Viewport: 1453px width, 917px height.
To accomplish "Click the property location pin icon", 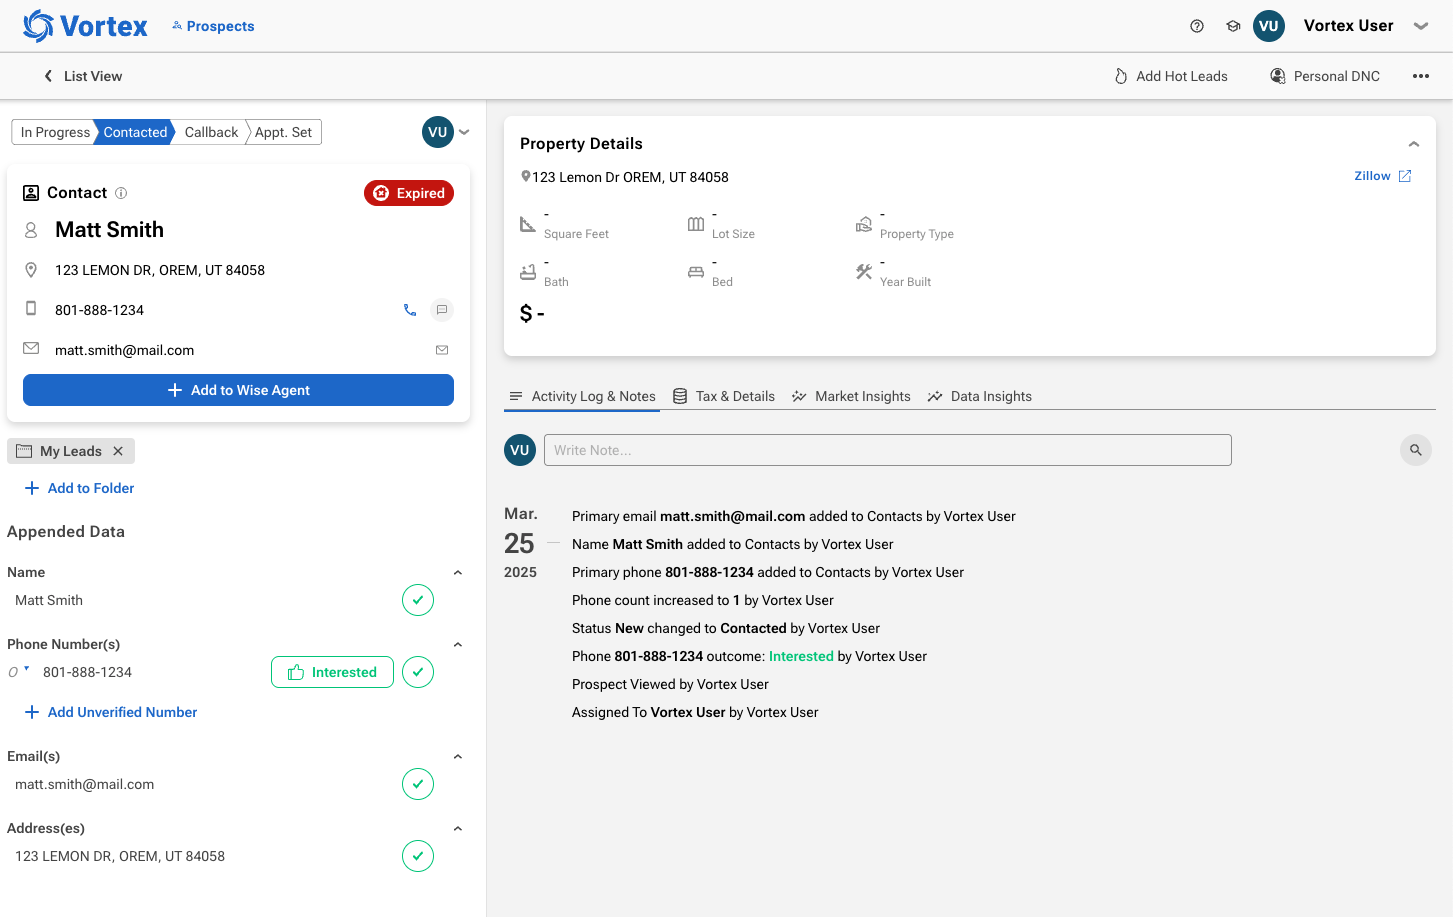I will pos(525,176).
